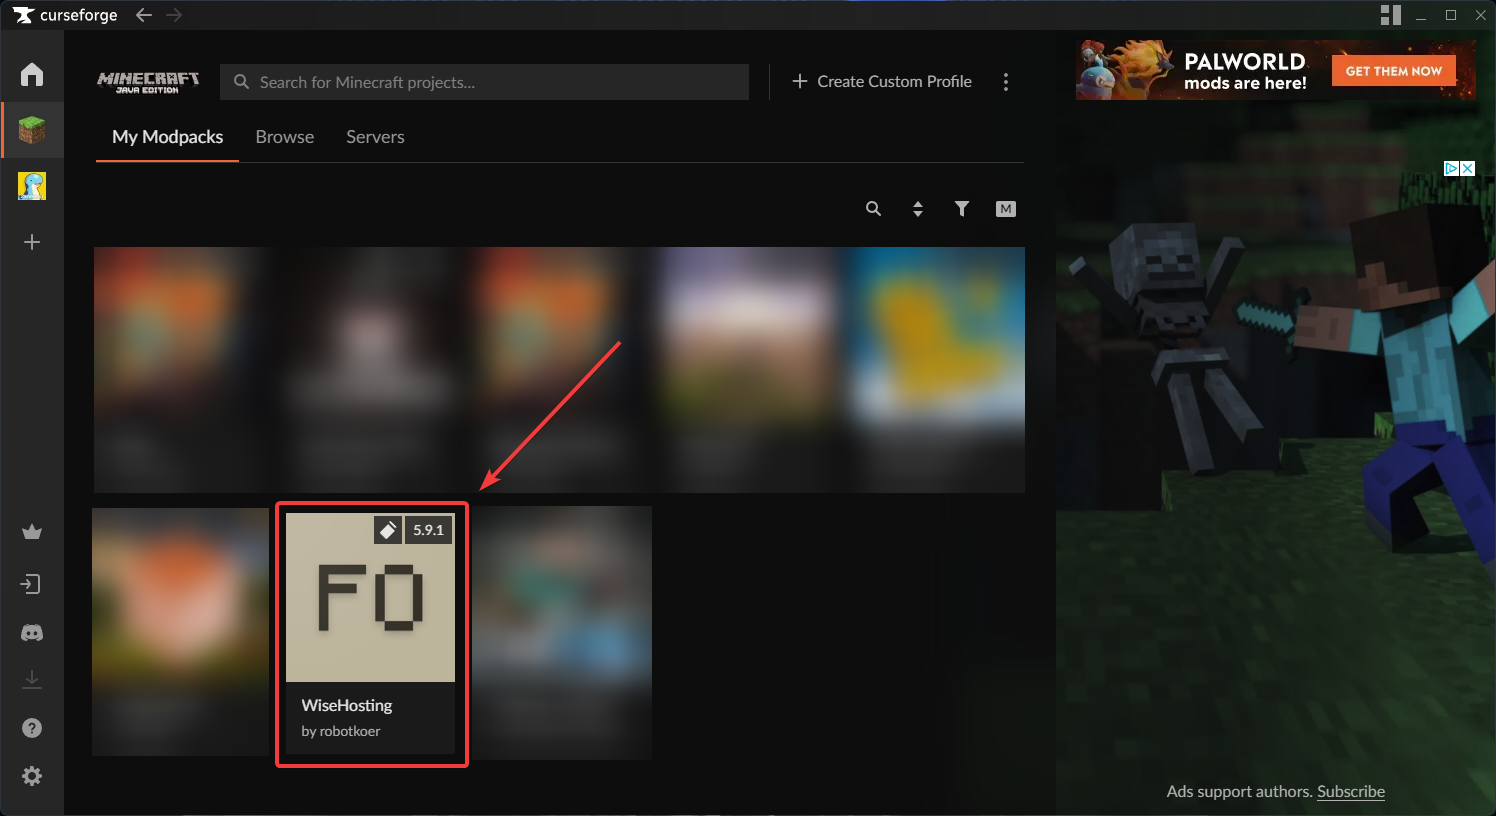1496x816 pixels.
Task: Select the Minecraft grass block game icon
Action: click(32, 130)
